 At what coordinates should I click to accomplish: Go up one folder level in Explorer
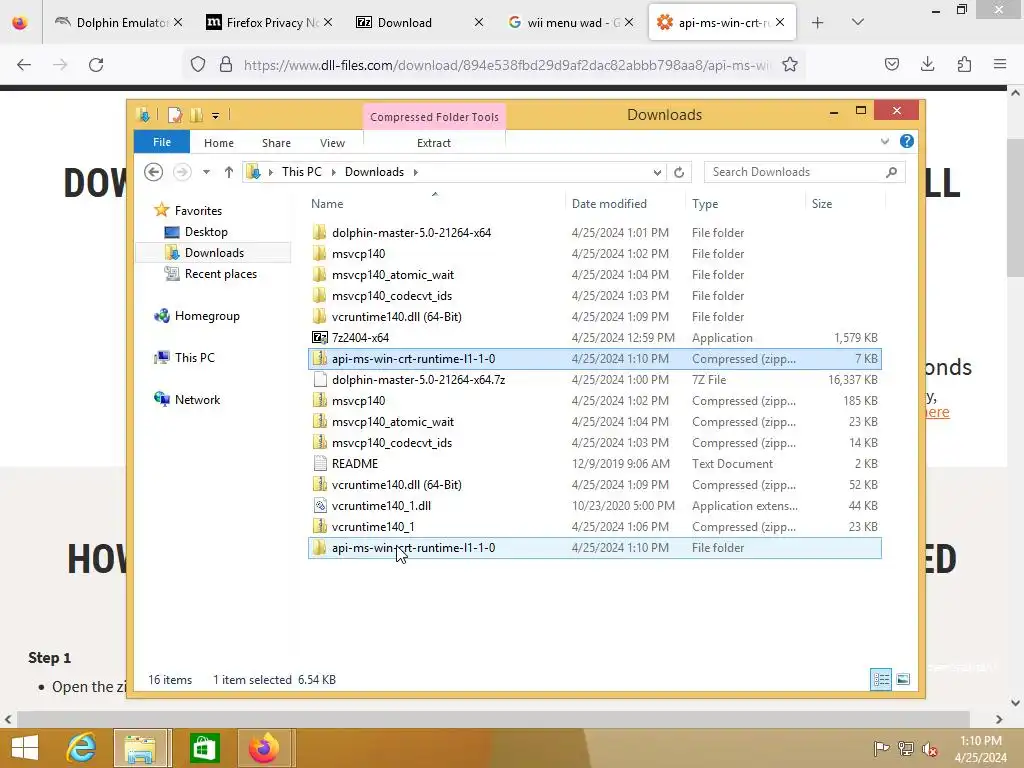[228, 172]
